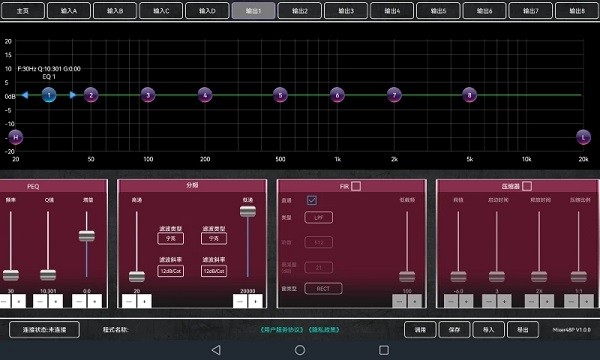Select EQ node 8 on the graph
The image size is (600, 360).
pos(470,95)
